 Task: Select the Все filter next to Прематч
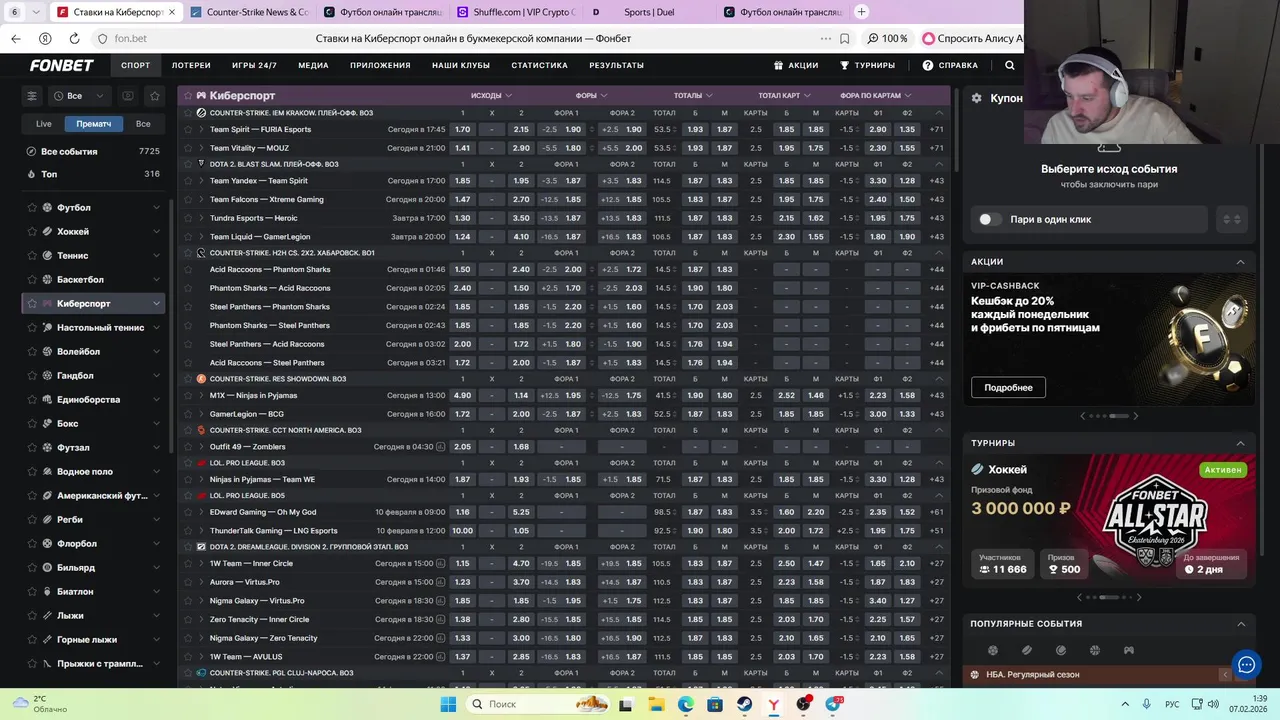143,124
